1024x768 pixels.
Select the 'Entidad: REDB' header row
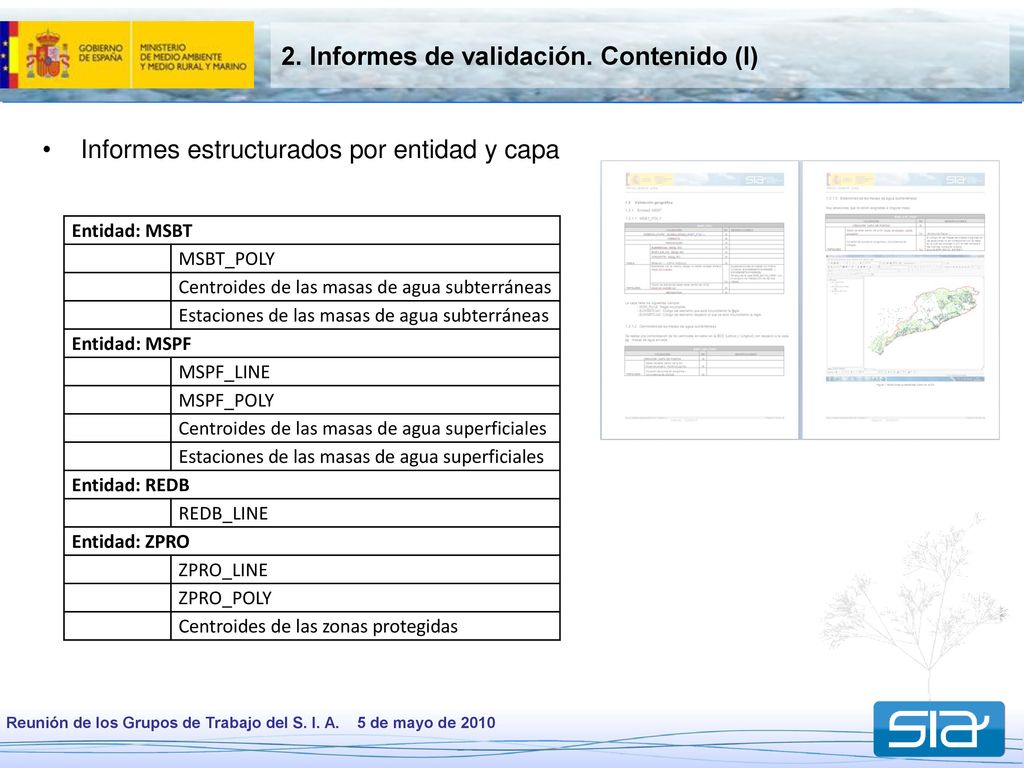pos(312,485)
